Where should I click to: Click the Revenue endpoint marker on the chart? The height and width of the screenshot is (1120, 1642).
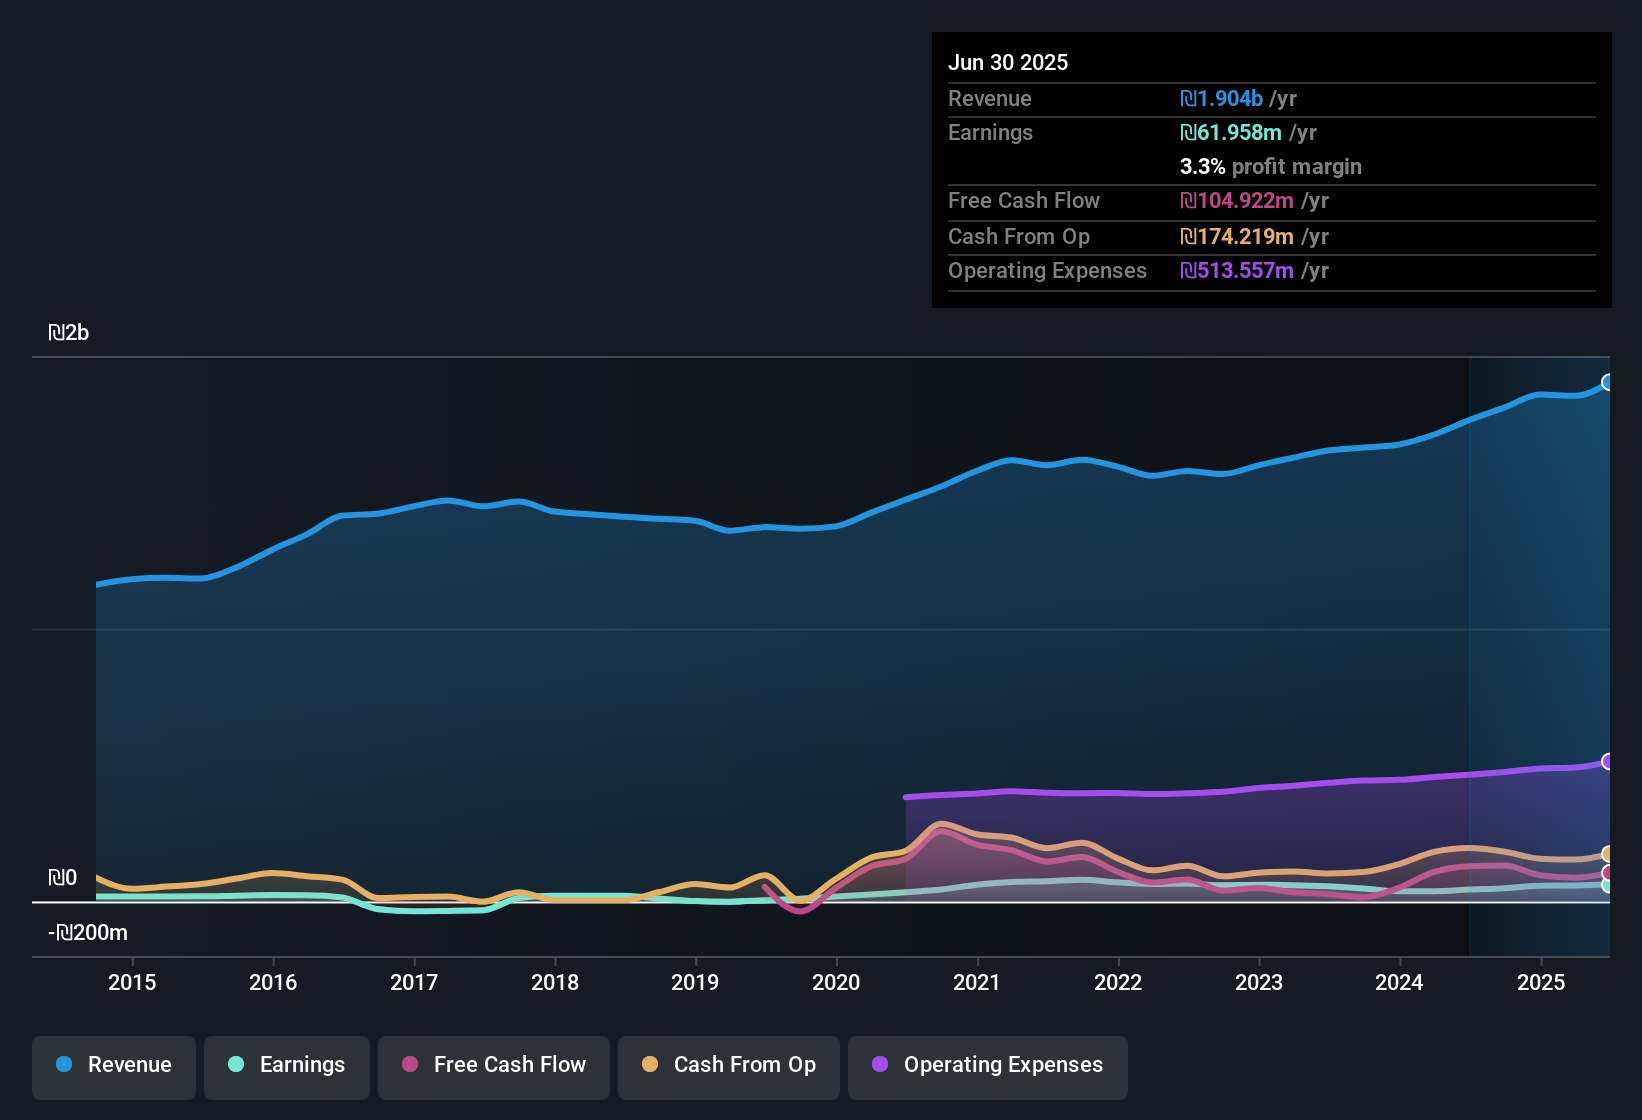click(x=1608, y=382)
